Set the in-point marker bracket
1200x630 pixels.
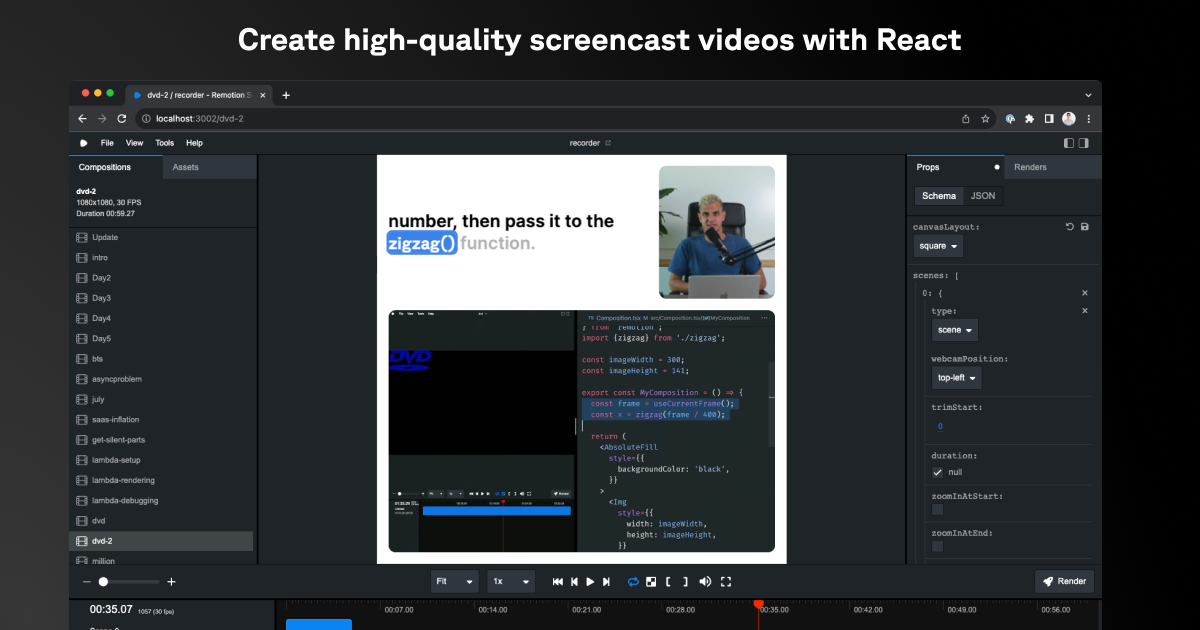tap(669, 582)
